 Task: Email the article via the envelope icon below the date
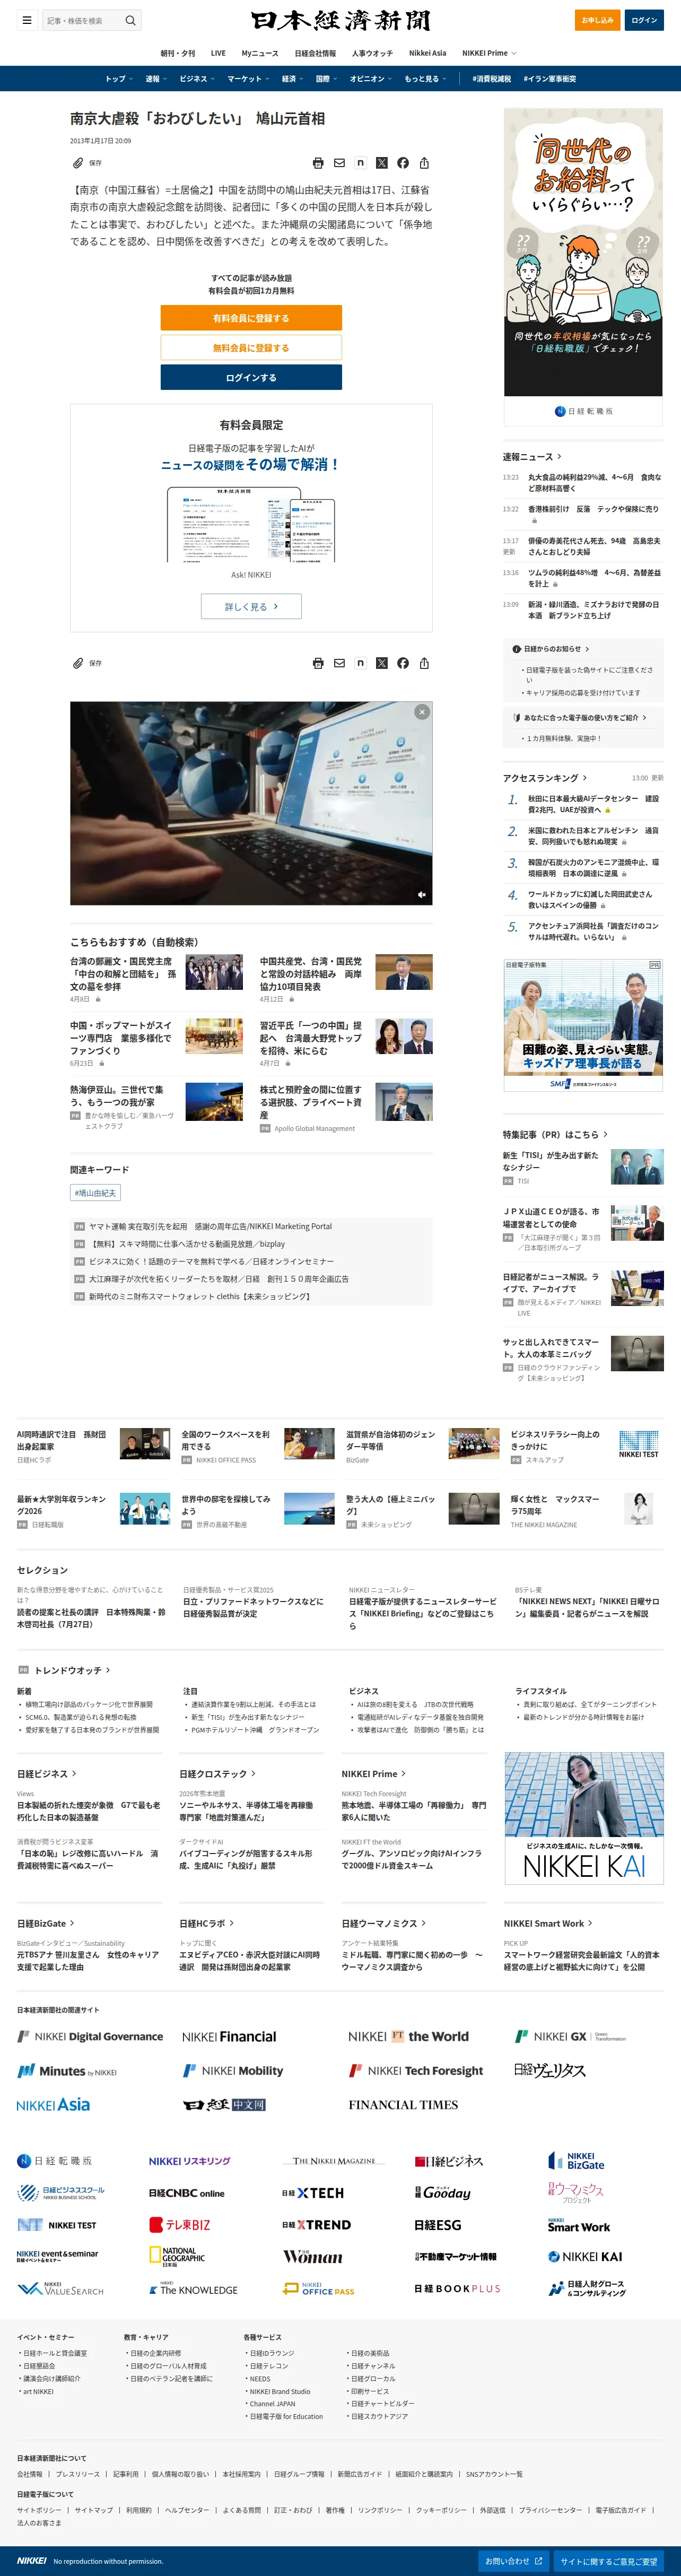[x=339, y=163]
